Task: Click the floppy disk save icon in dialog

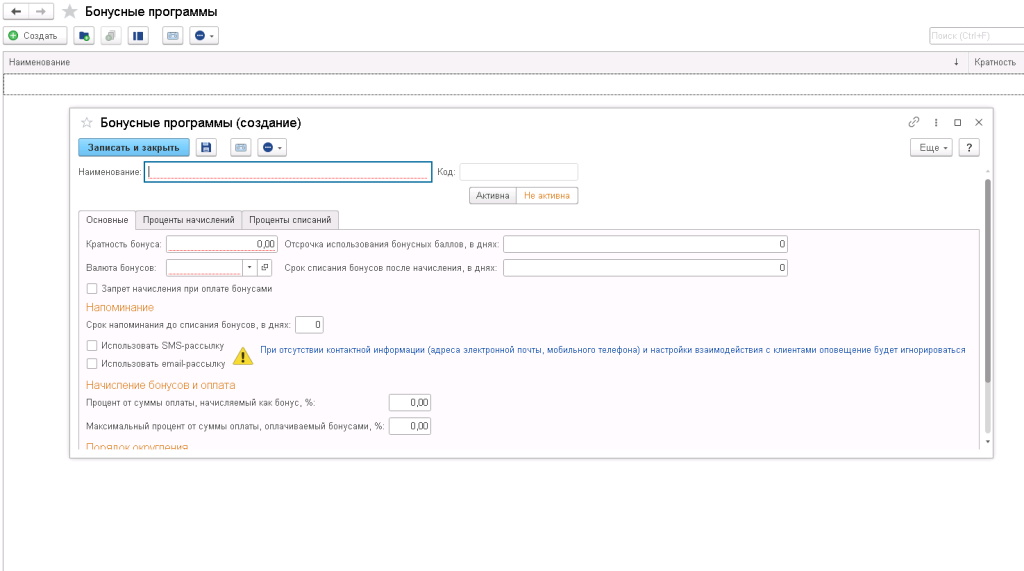Action: [206, 147]
